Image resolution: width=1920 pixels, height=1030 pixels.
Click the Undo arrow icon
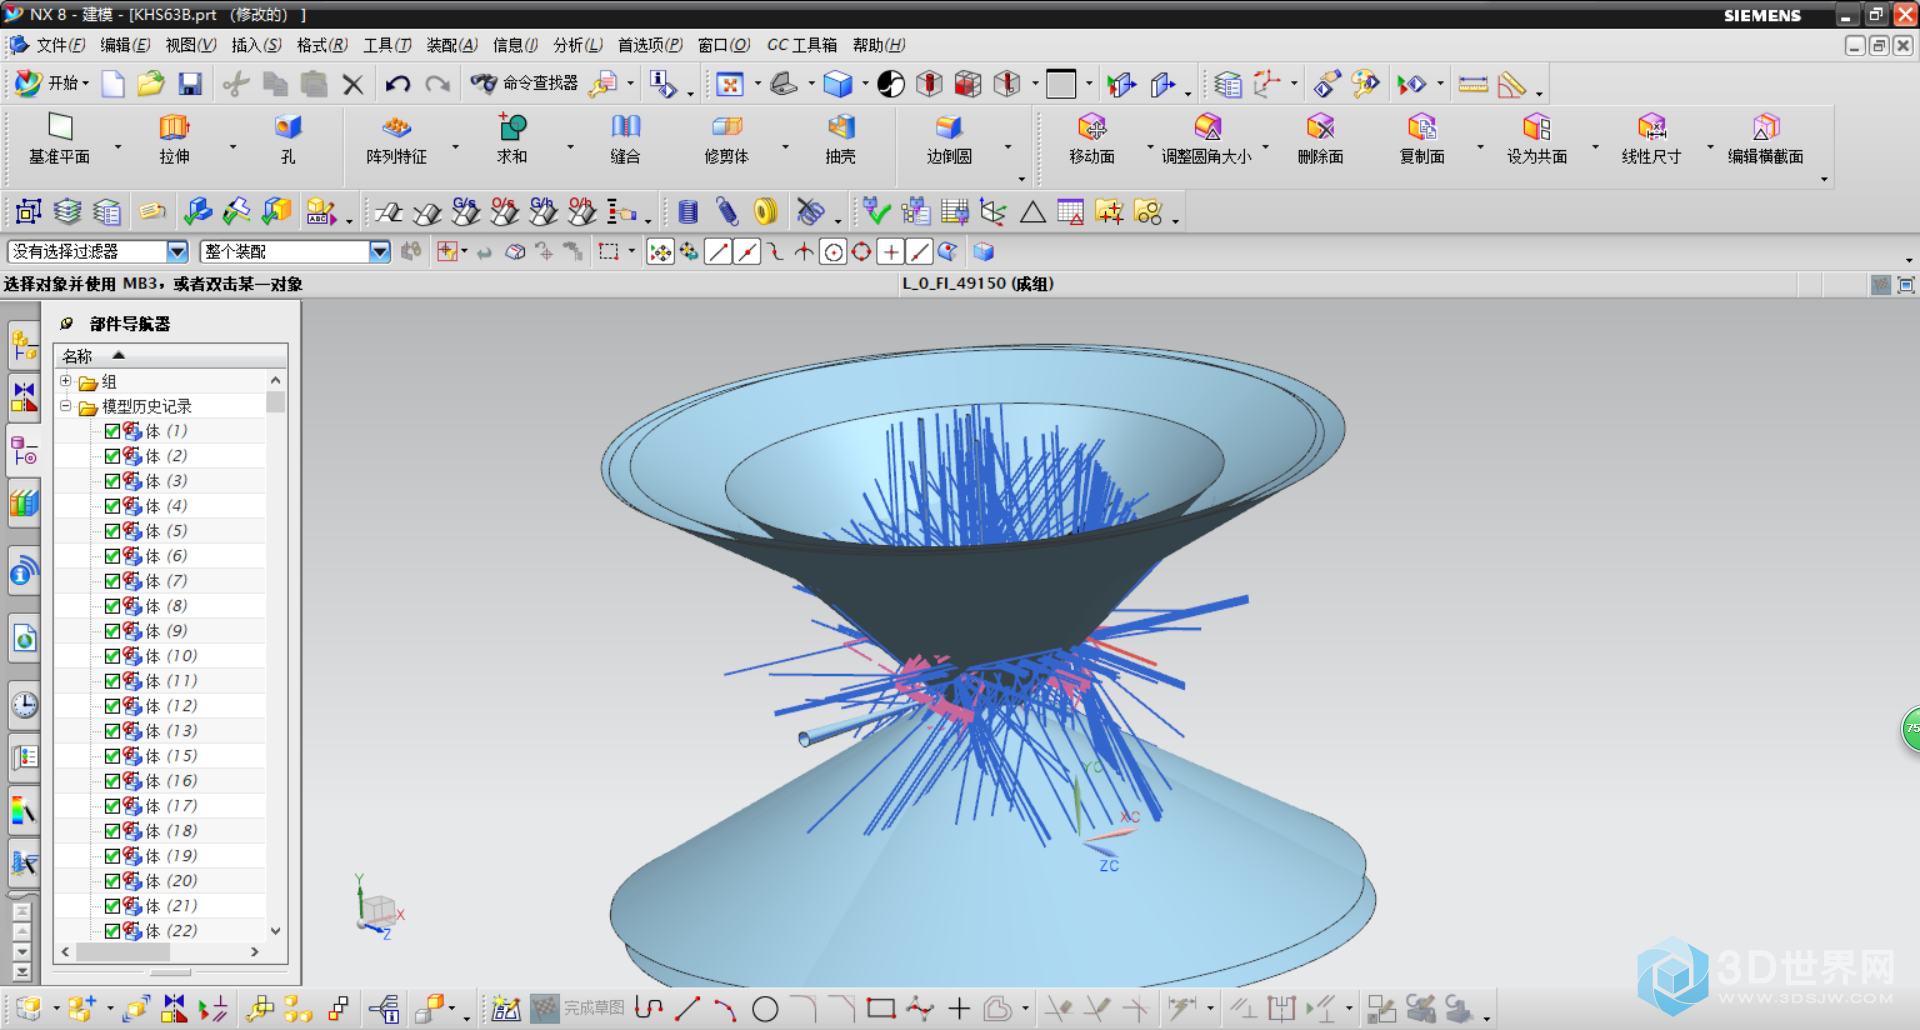(x=398, y=84)
